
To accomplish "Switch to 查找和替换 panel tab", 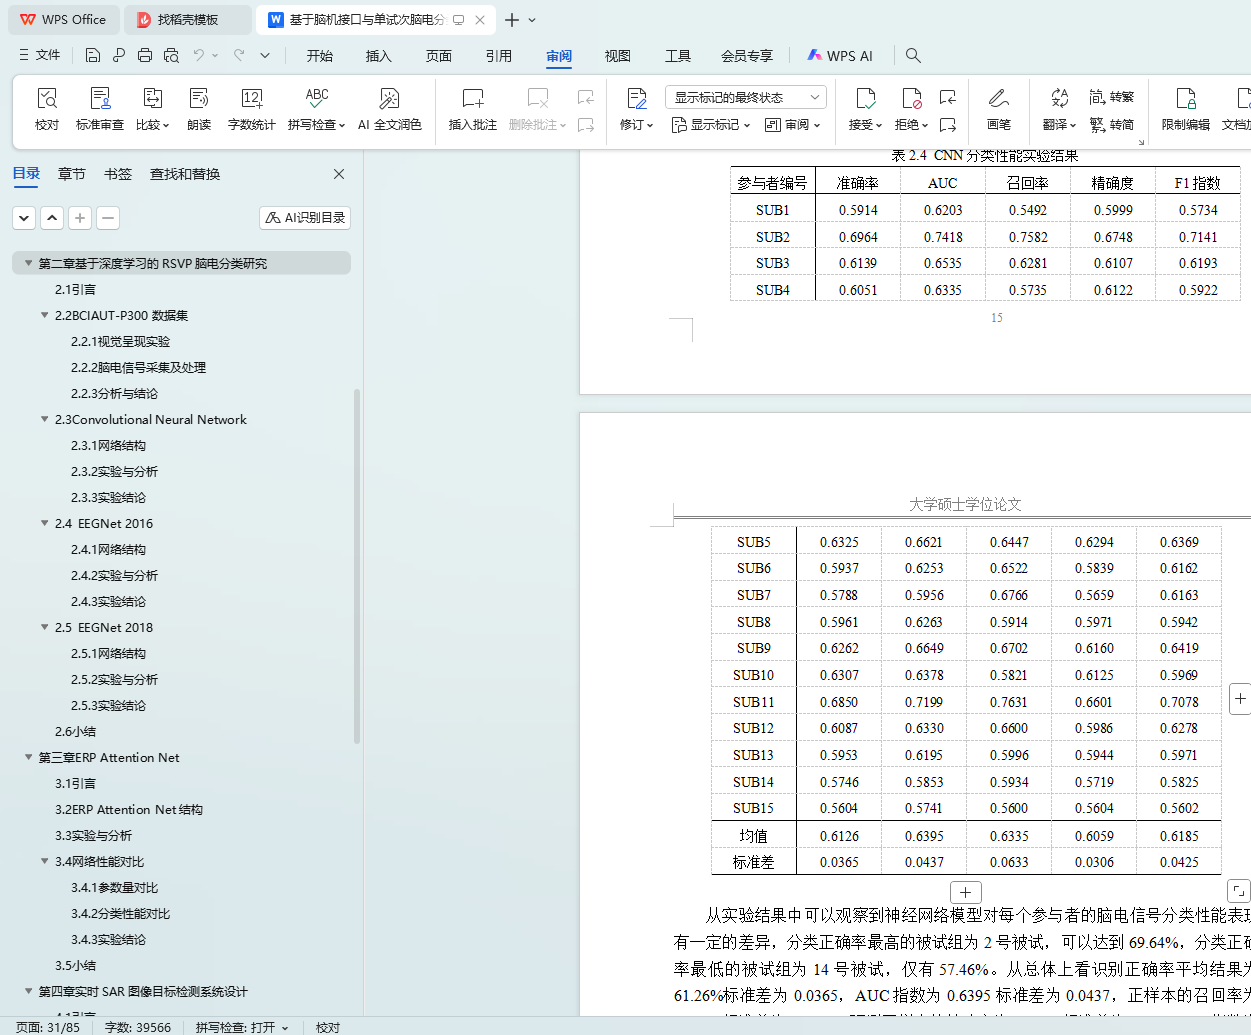I will (x=185, y=174).
